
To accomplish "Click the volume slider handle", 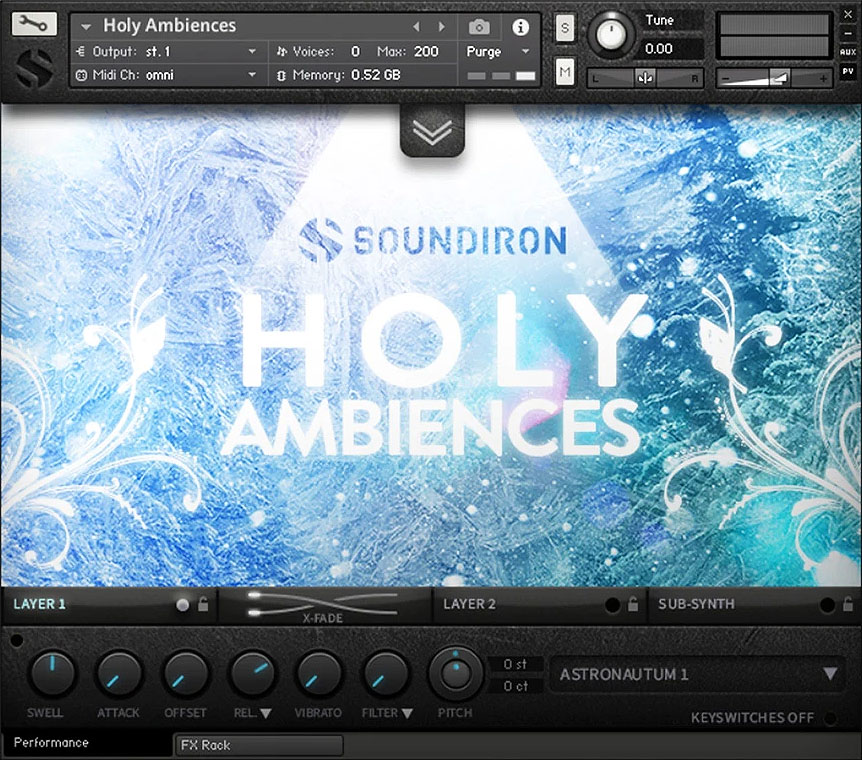I will click(780, 78).
